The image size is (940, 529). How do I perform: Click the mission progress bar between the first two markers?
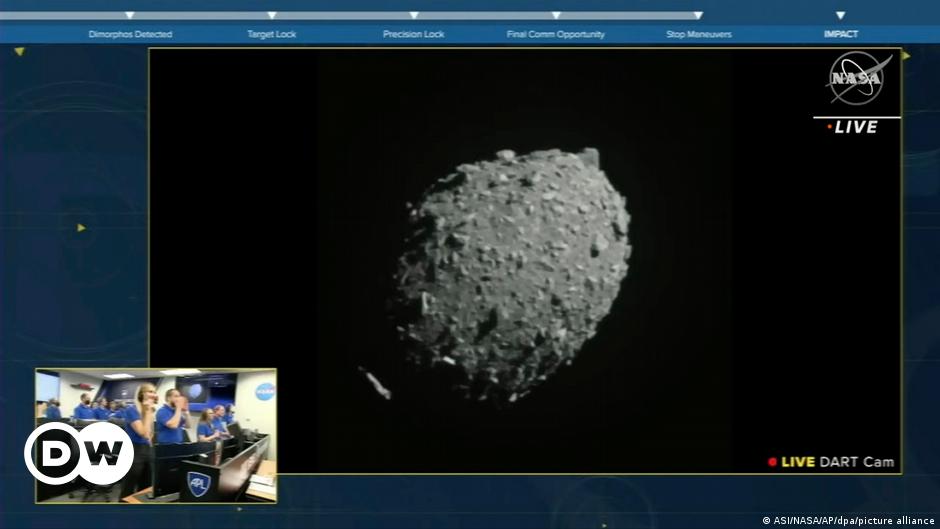[200, 16]
